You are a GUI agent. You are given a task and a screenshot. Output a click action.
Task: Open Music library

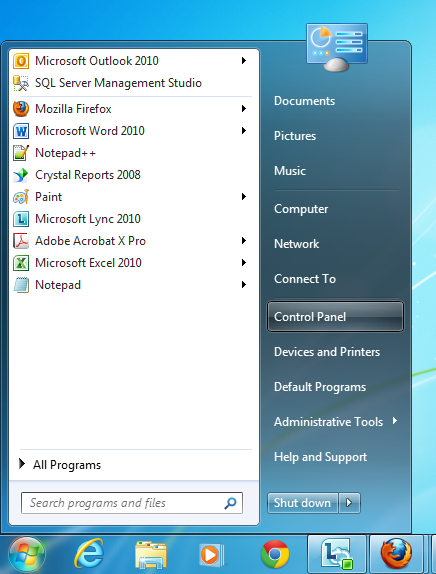[290, 171]
